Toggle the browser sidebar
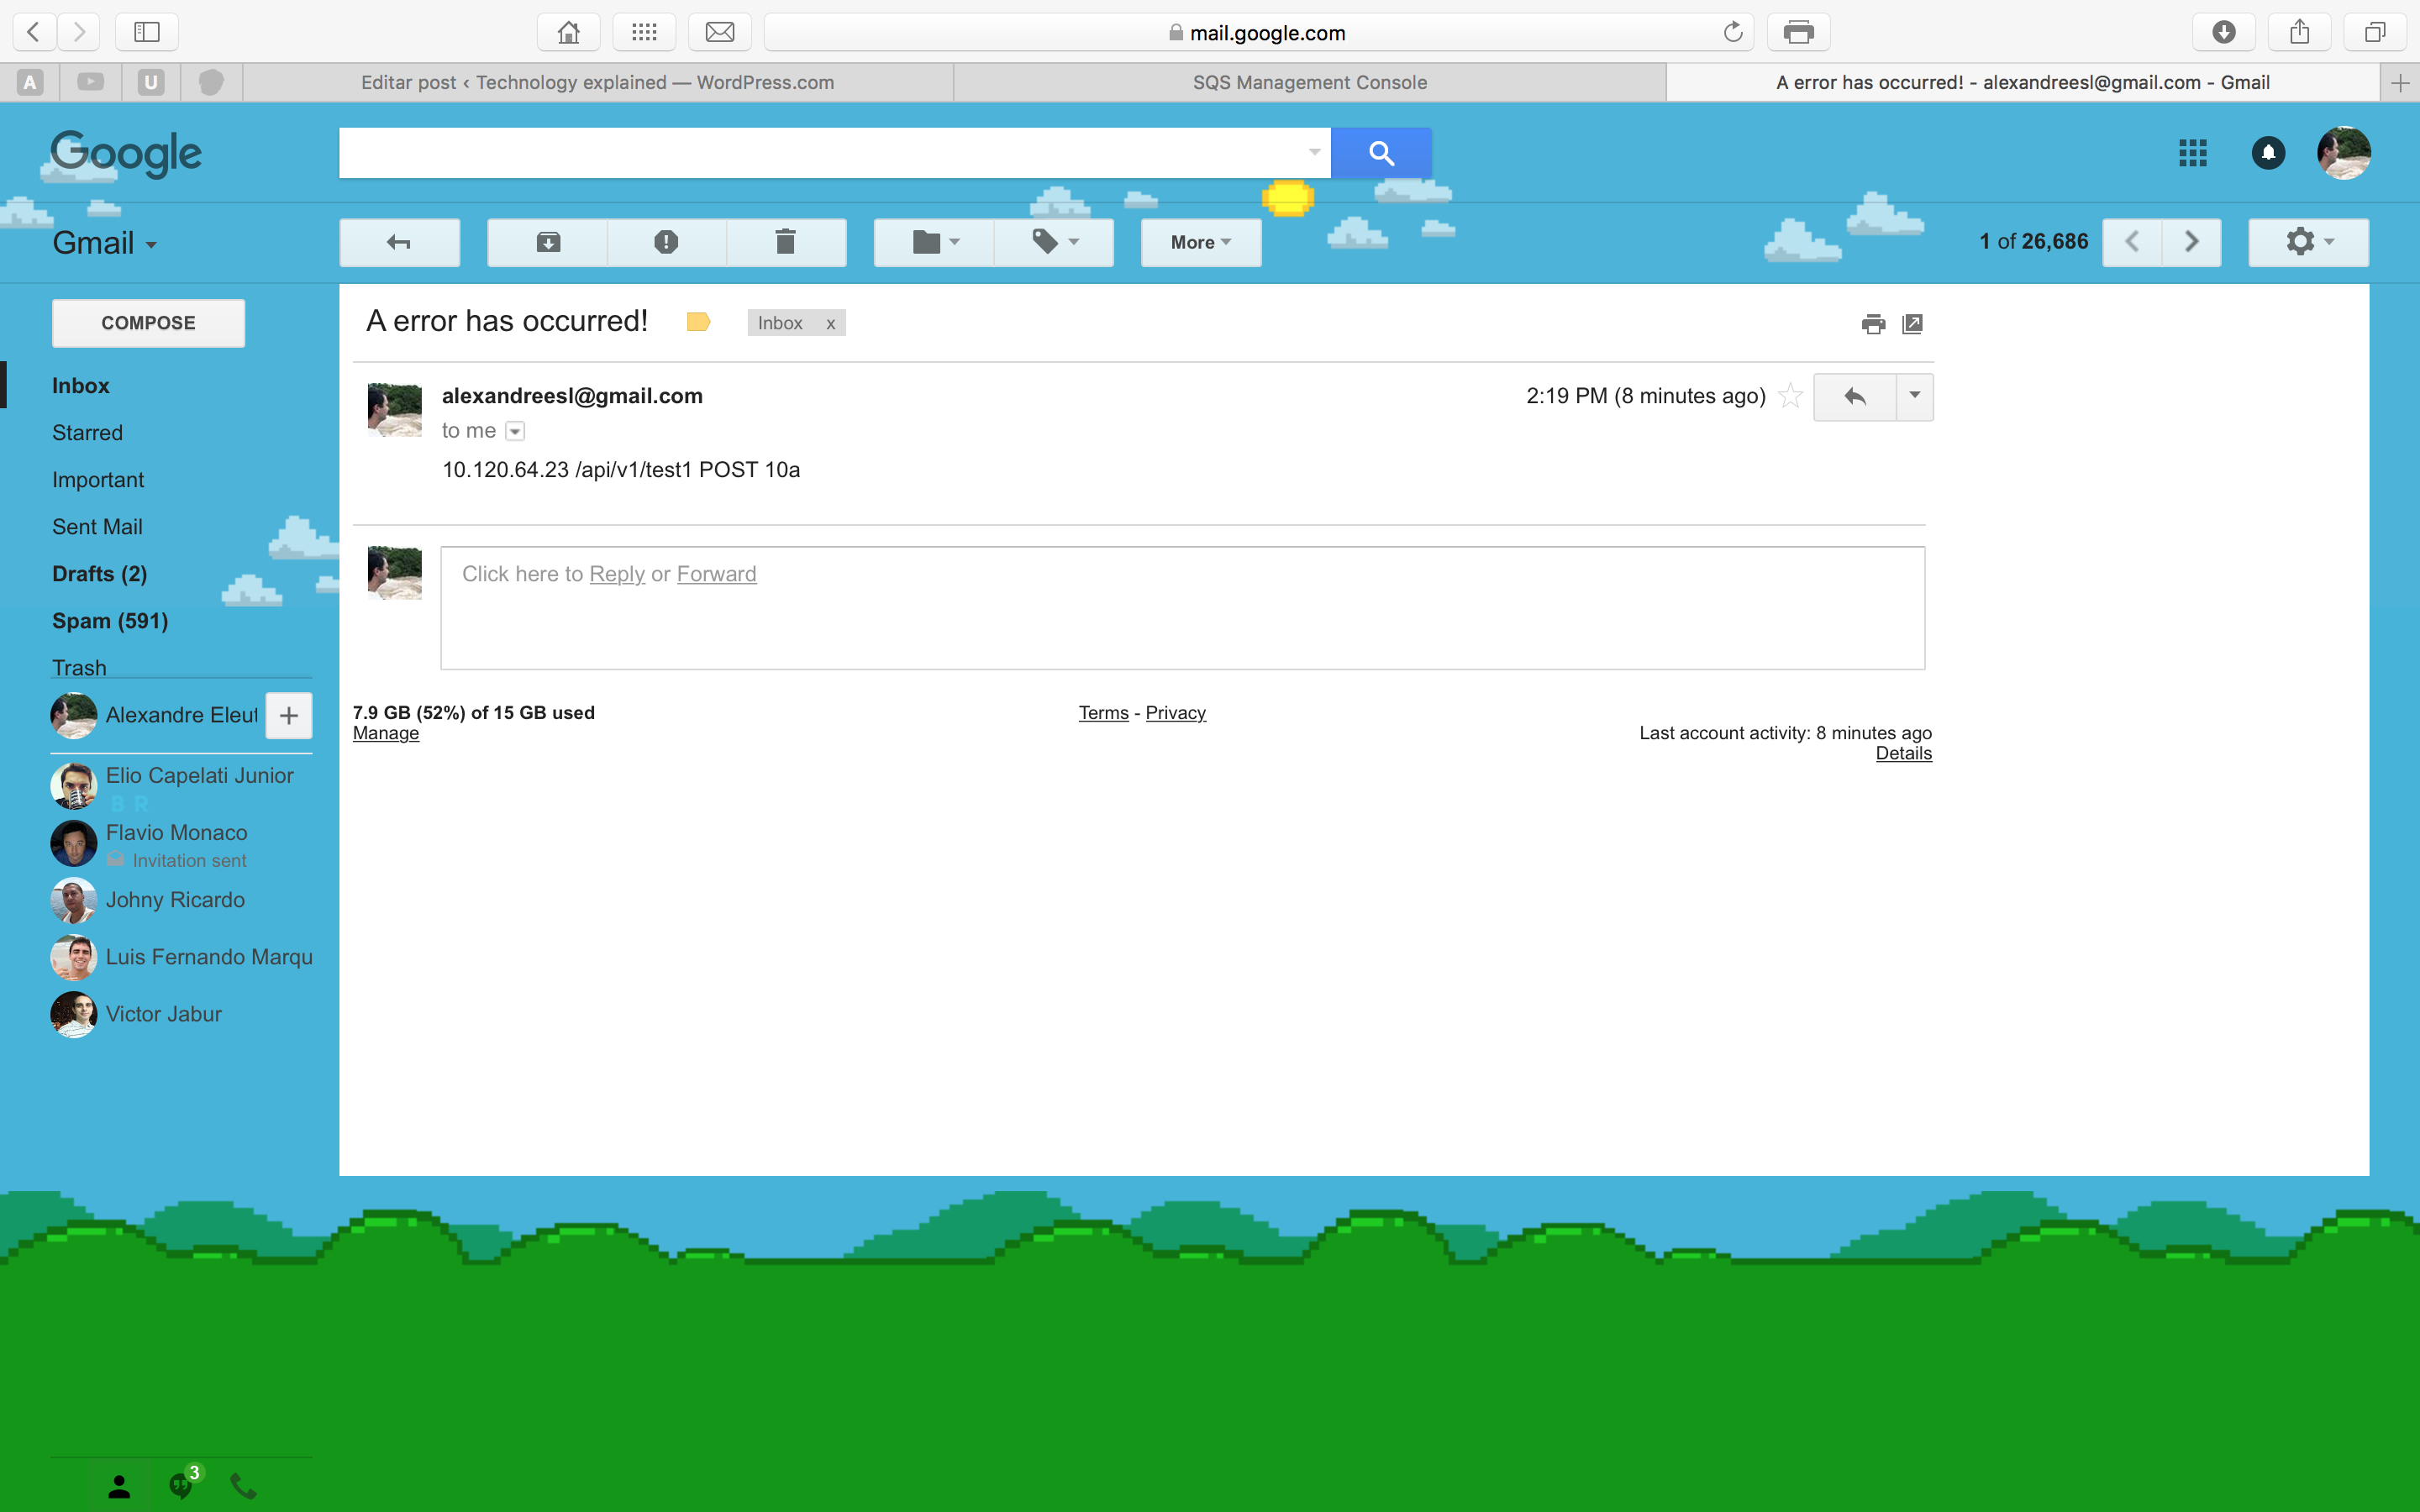The image size is (2420, 1512). (146, 31)
